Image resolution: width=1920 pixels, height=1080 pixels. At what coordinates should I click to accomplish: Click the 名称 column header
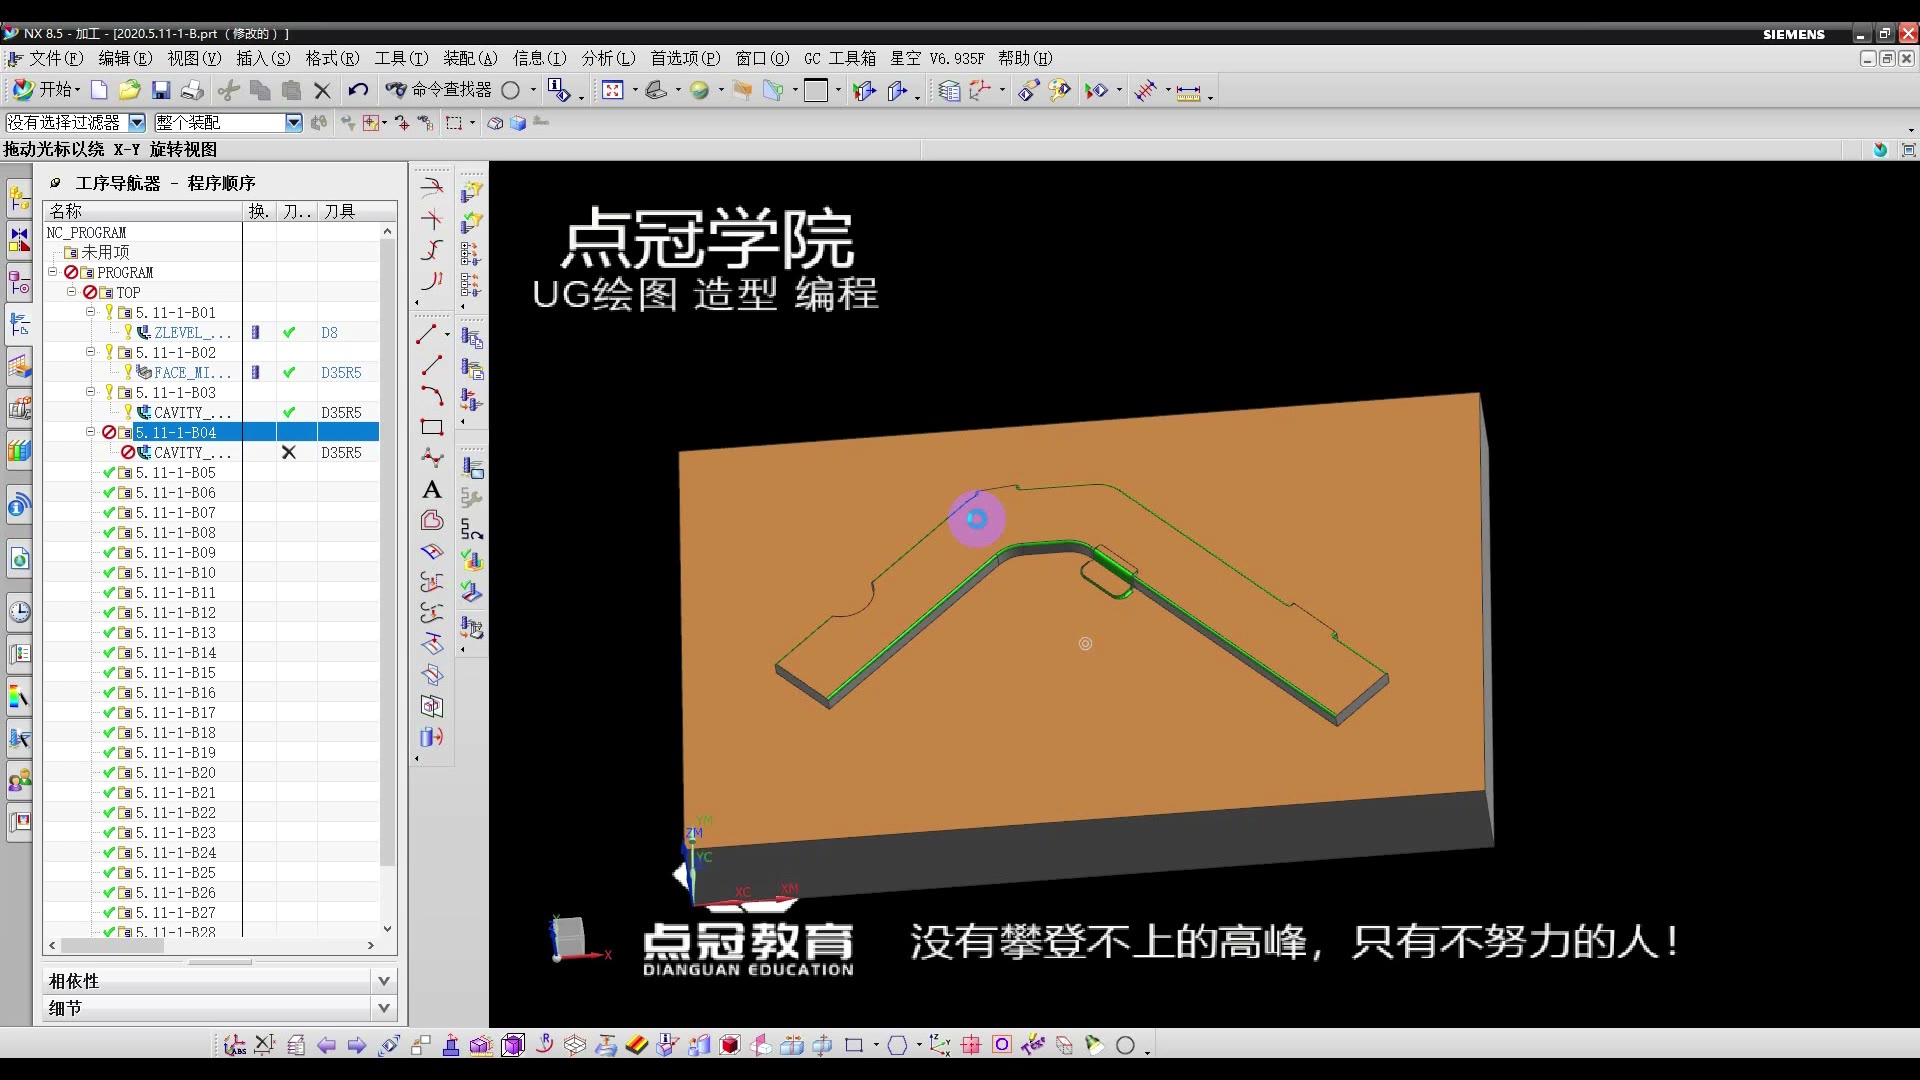pos(143,211)
